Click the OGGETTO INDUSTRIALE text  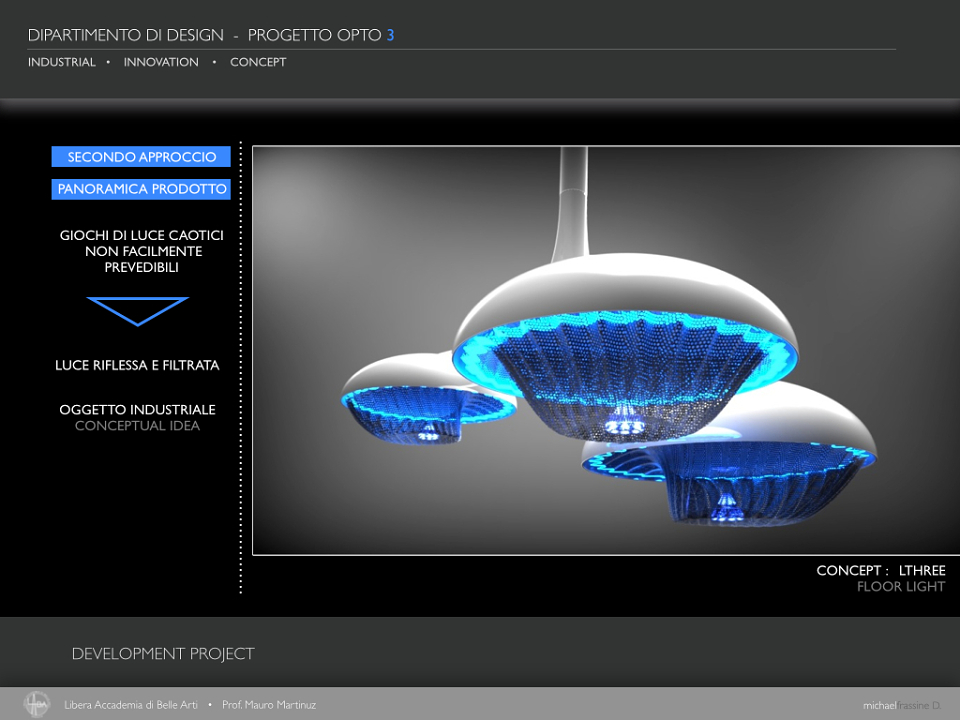(137, 410)
